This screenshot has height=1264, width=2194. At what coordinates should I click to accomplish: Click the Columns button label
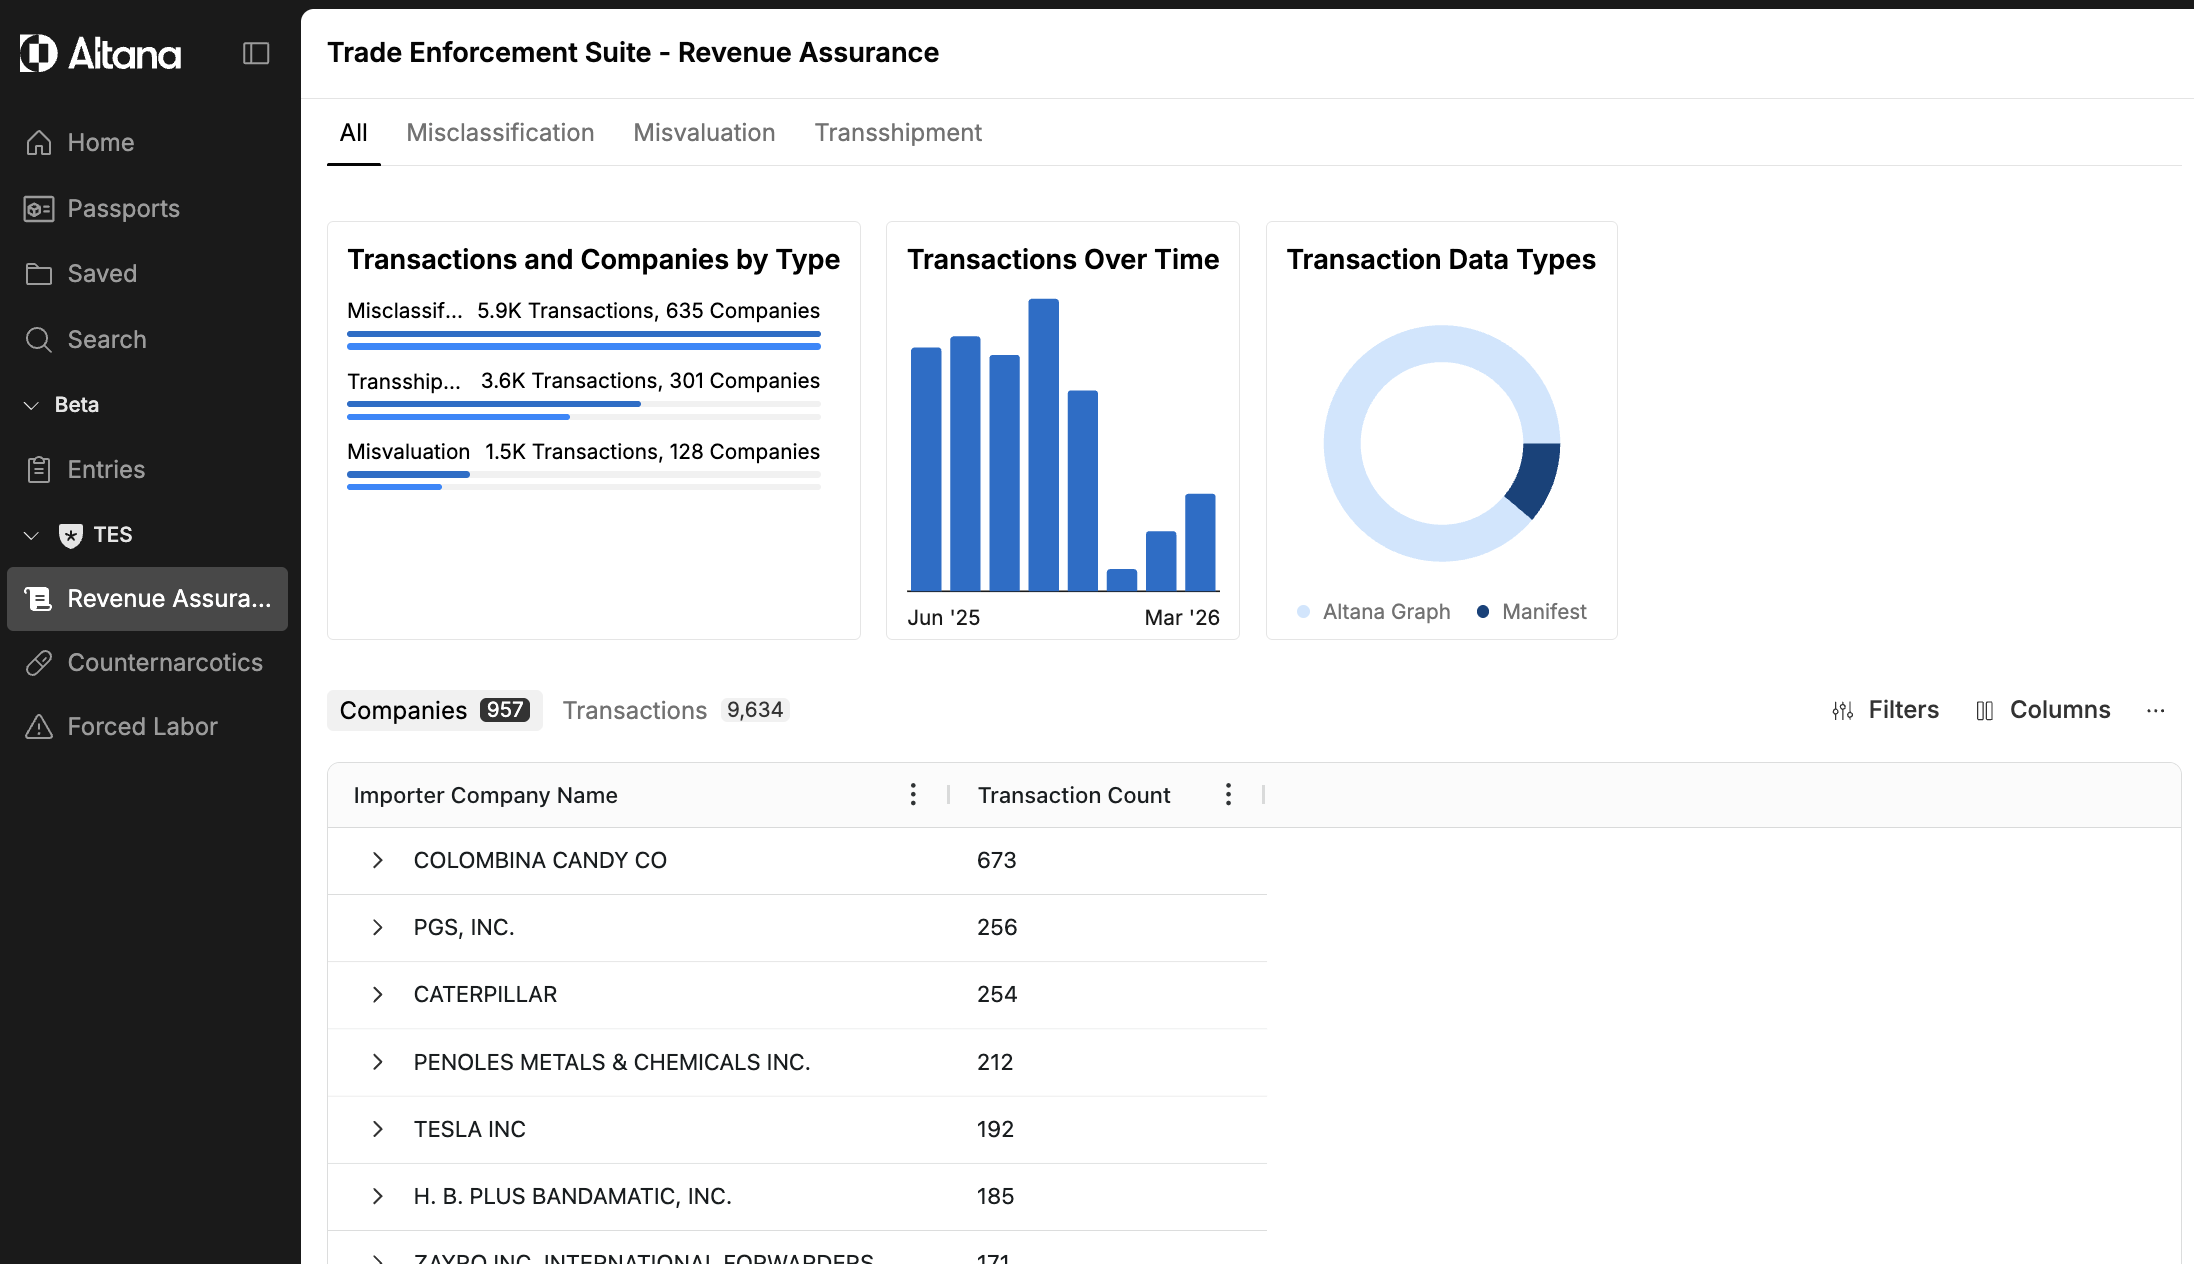pyautogui.click(x=2060, y=710)
